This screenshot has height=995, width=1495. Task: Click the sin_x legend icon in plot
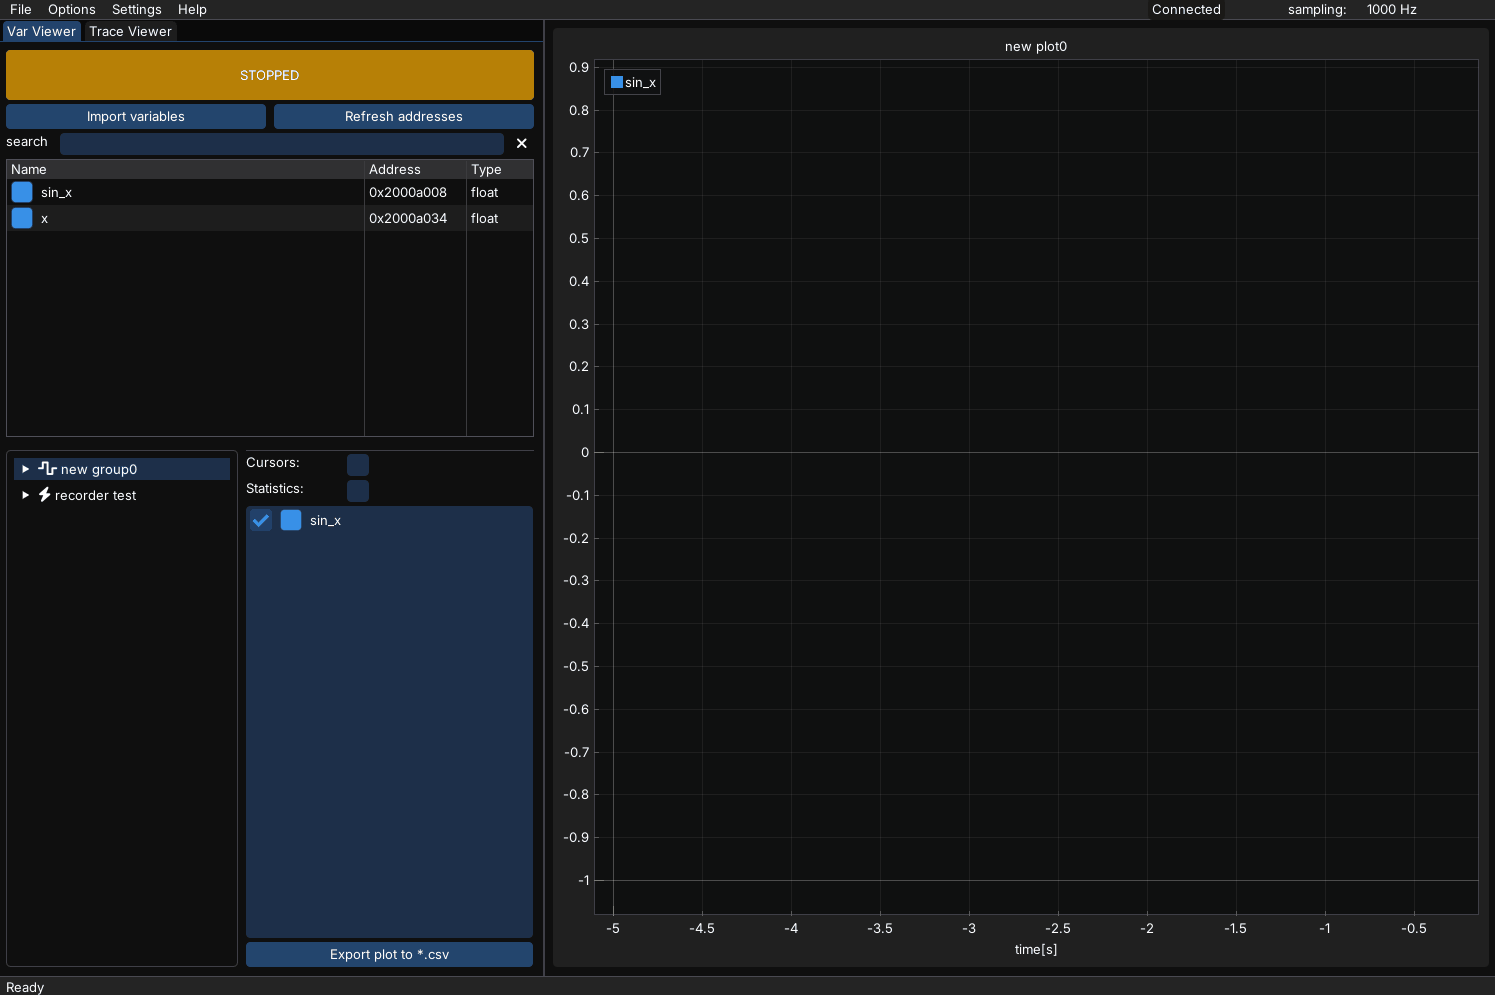(x=617, y=82)
